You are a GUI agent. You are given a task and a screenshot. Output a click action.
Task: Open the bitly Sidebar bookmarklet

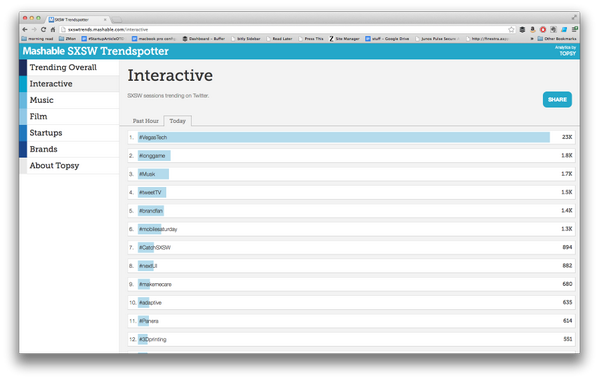click(246, 39)
